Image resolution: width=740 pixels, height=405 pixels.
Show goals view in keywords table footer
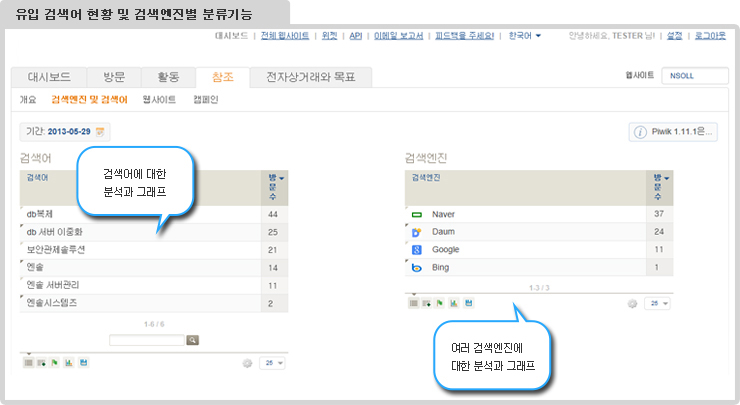pos(55,362)
